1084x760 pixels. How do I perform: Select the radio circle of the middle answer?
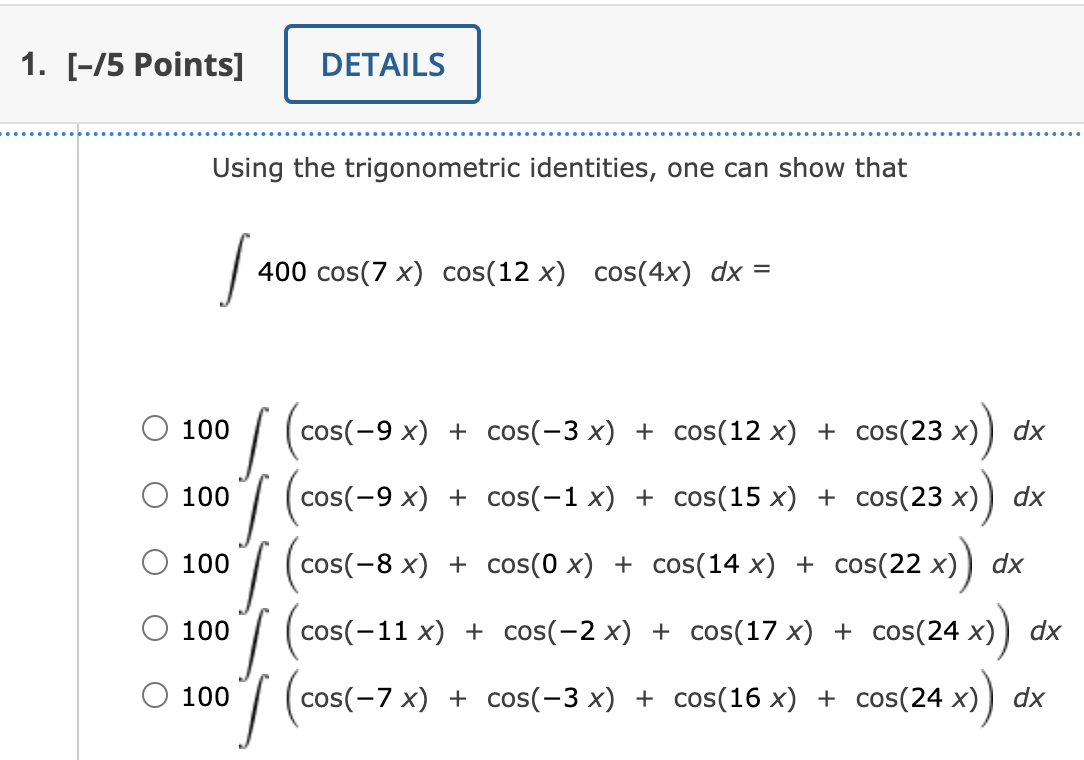pos(156,563)
